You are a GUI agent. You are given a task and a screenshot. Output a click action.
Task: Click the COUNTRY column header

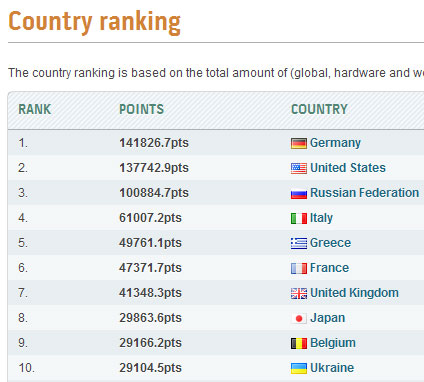click(x=319, y=109)
